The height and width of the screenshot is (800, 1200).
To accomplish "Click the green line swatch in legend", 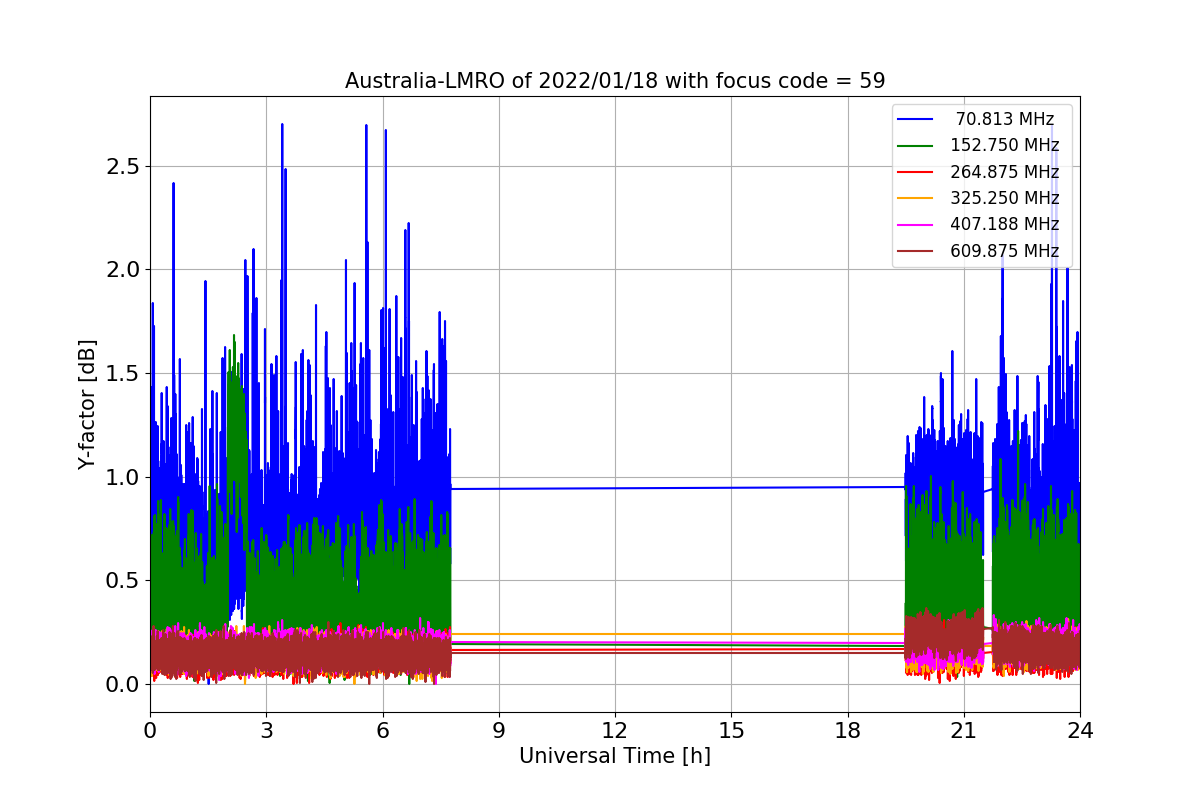I will point(916,146).
